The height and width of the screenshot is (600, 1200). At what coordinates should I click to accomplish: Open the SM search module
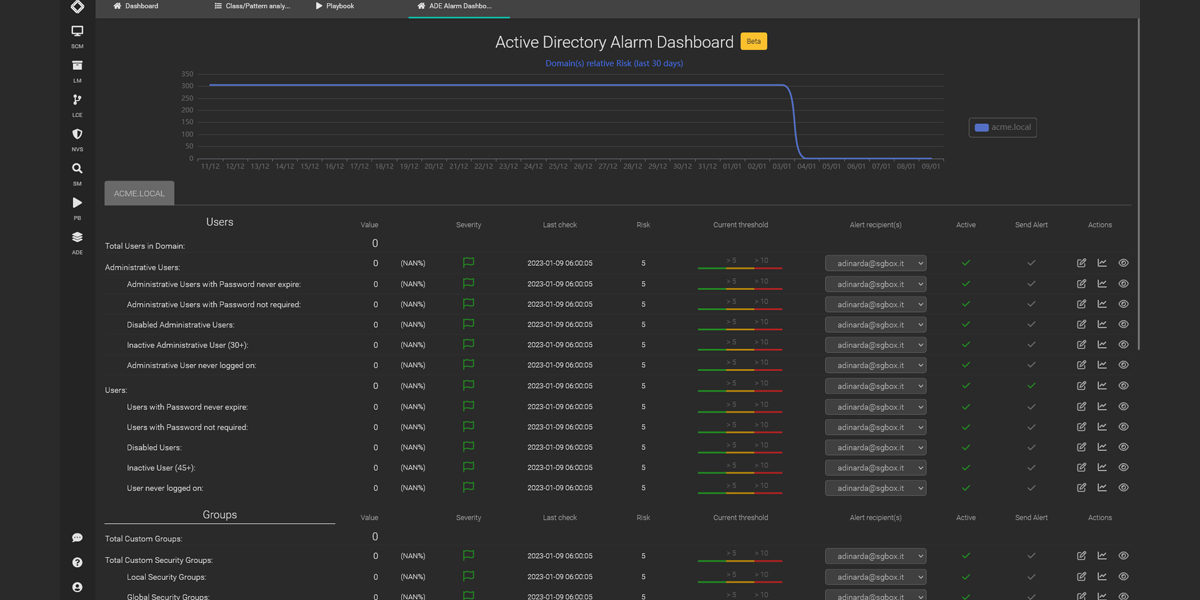[77, 171]
